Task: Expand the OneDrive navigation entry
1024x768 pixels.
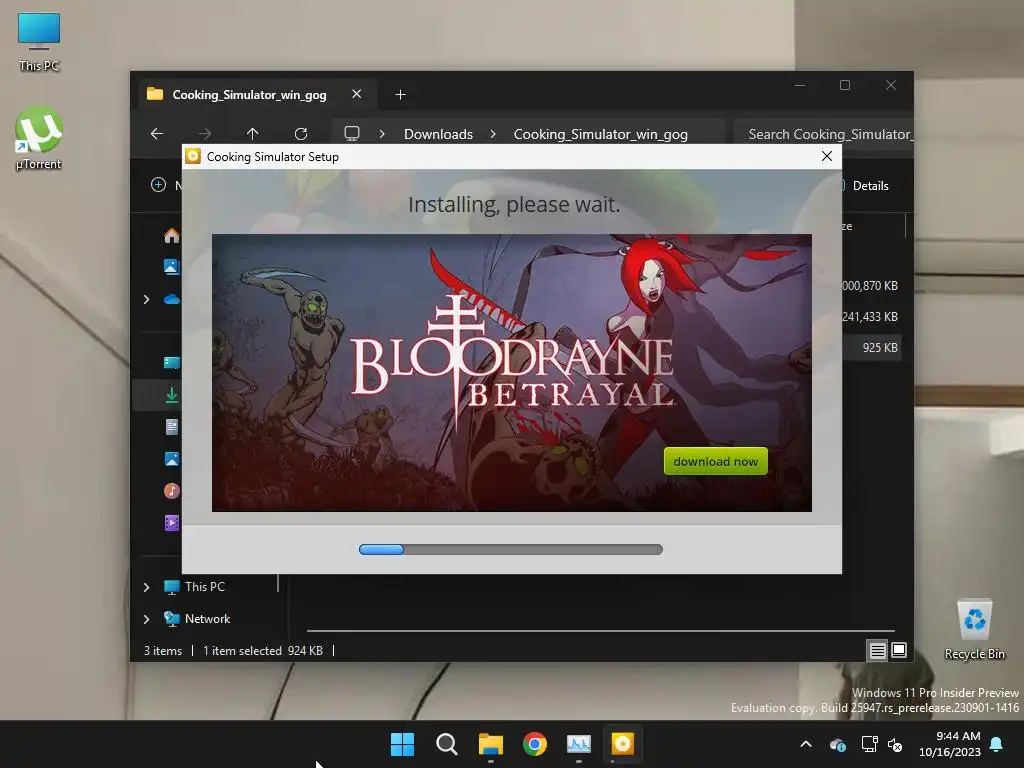Action: 146,299
